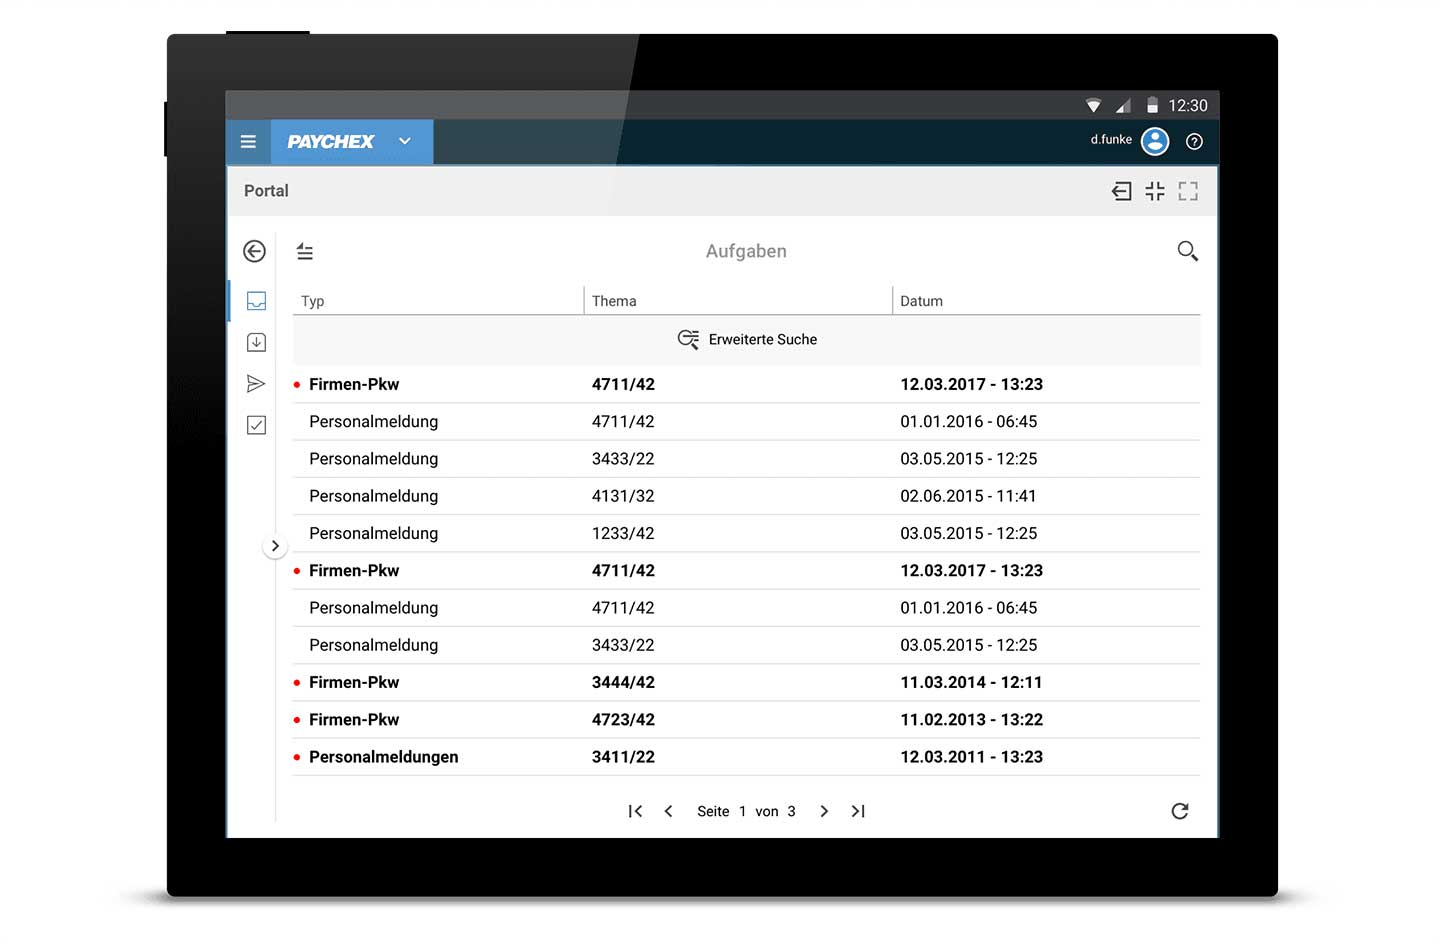The image size is (1440, 942).
Task: Click Thema value 4723/42
Action: point(623,720)
